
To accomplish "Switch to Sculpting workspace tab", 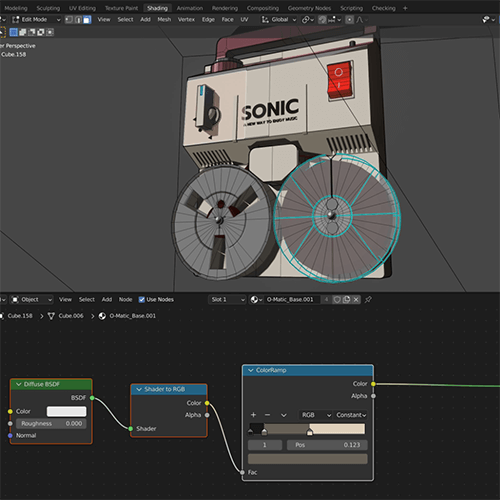I will 48,8.
